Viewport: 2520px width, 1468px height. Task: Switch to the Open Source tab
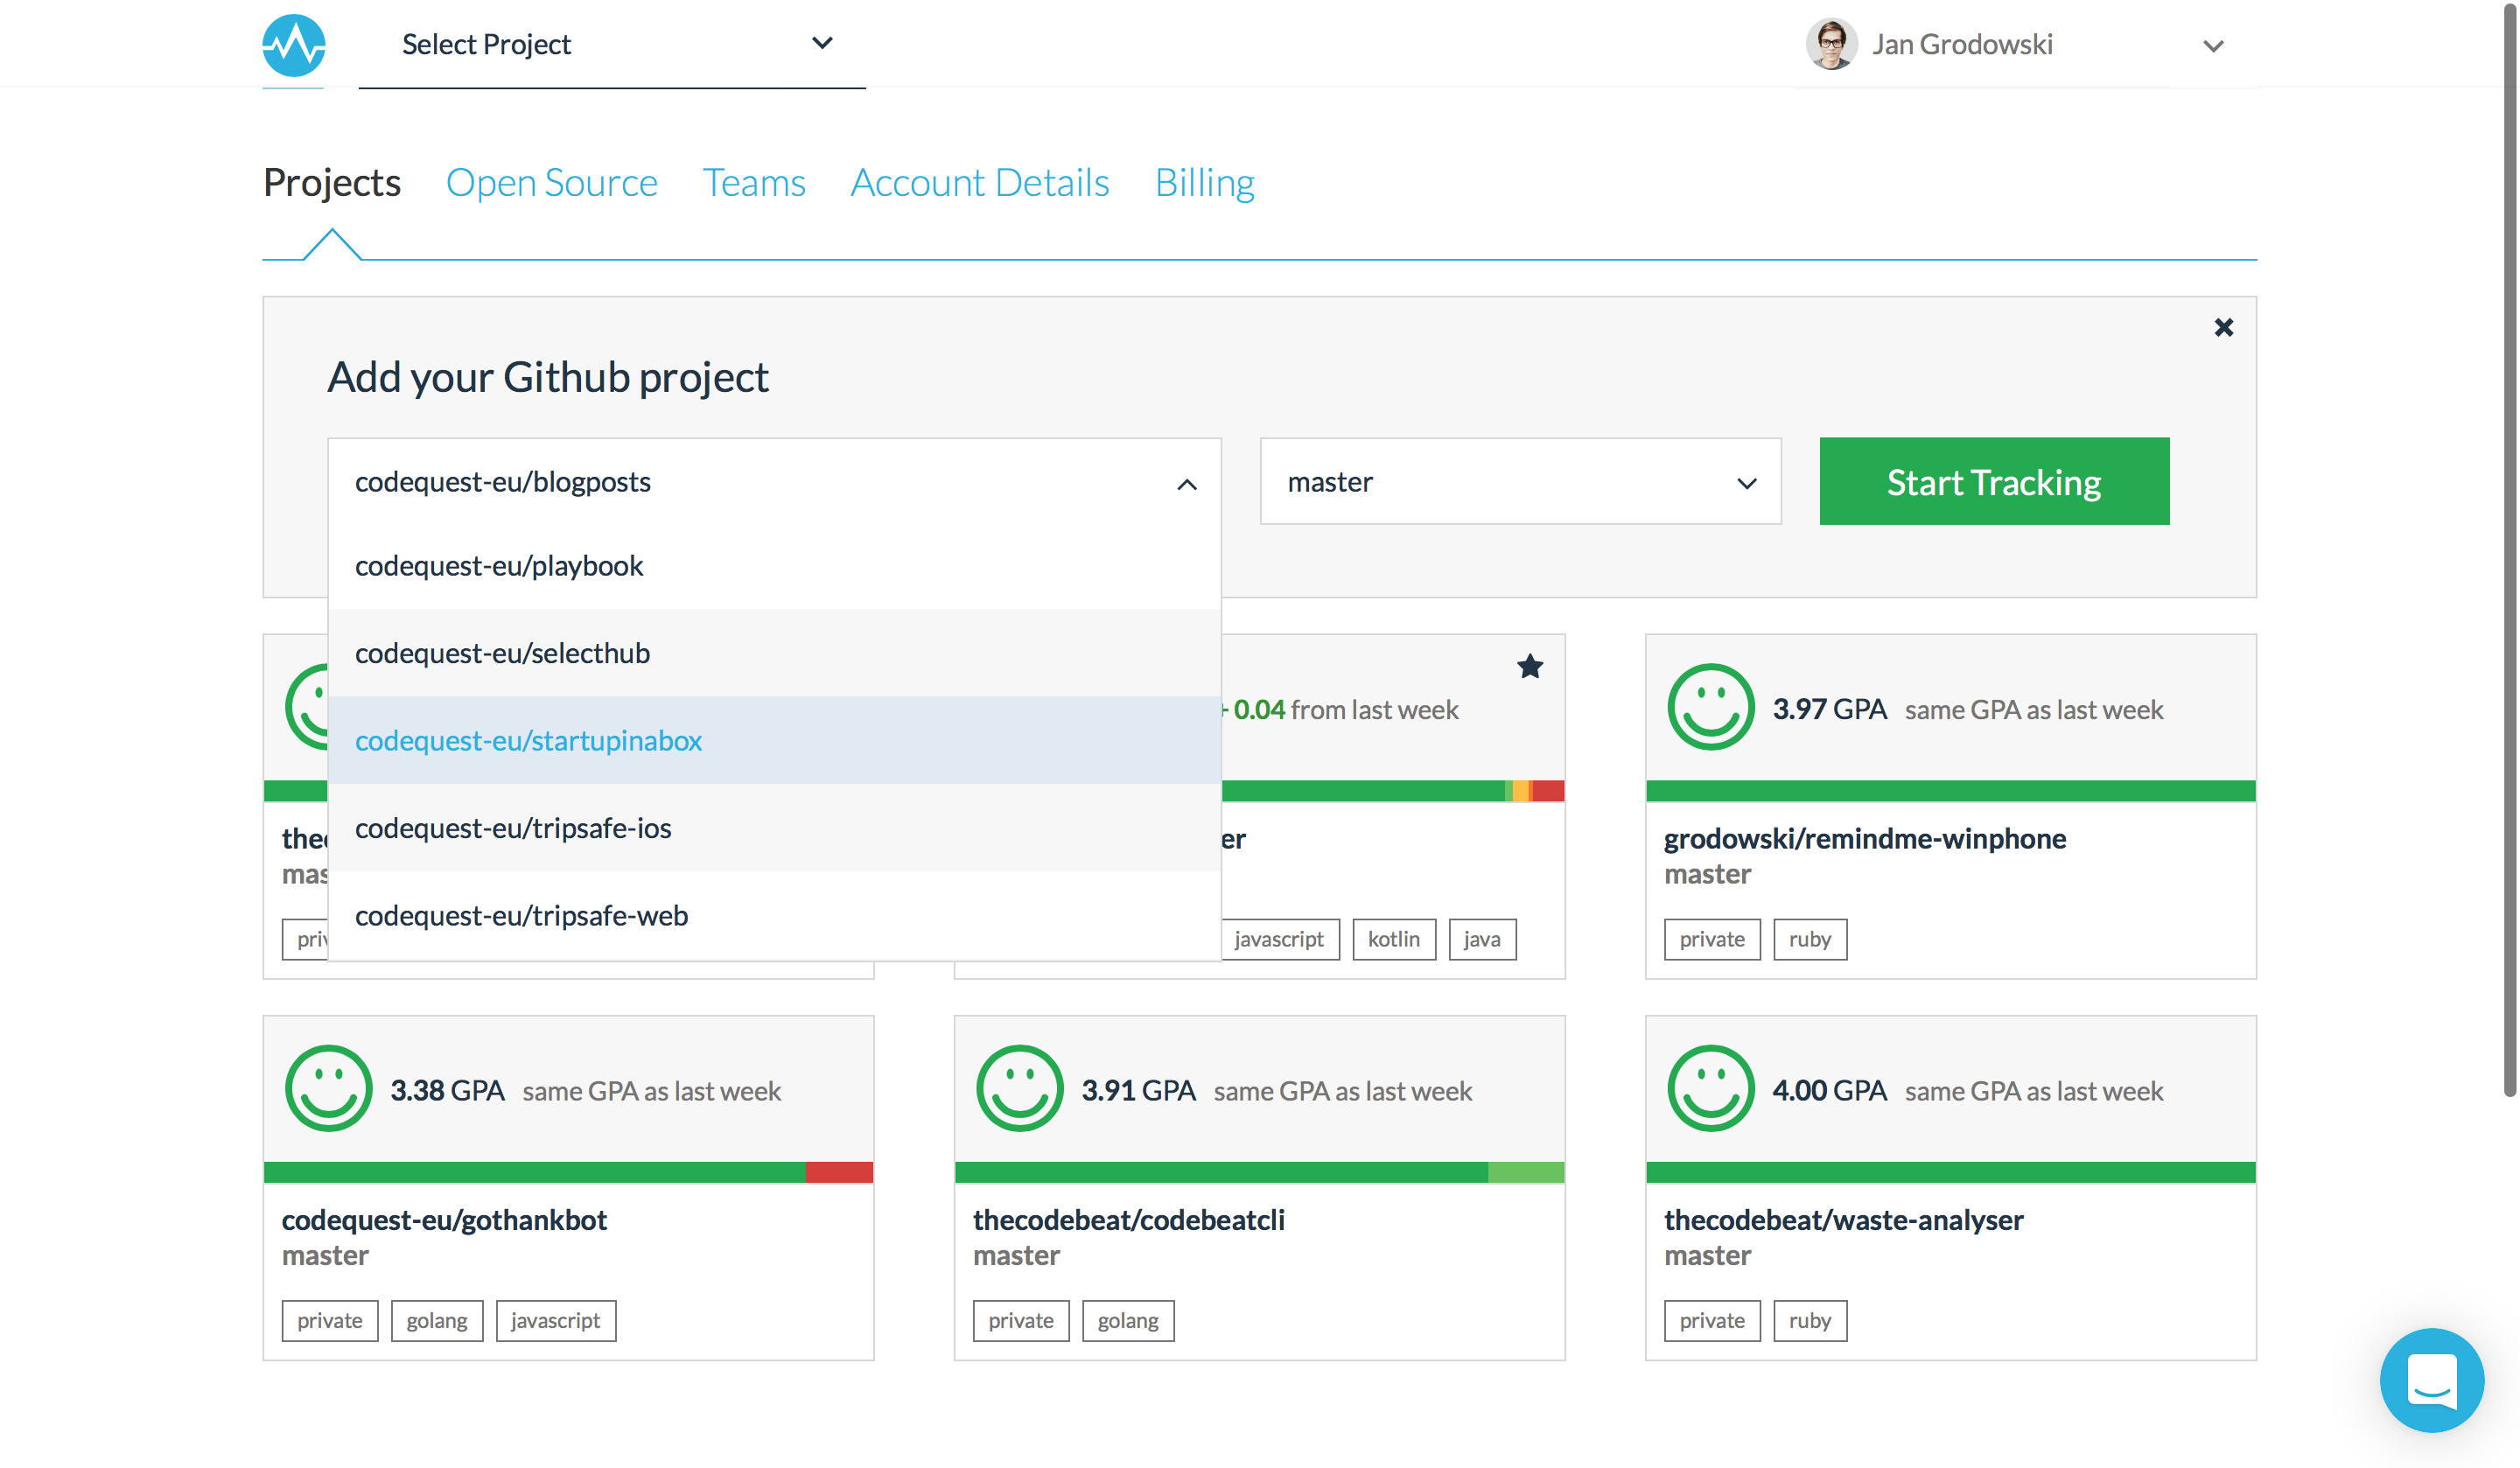[x=551, y=182]
